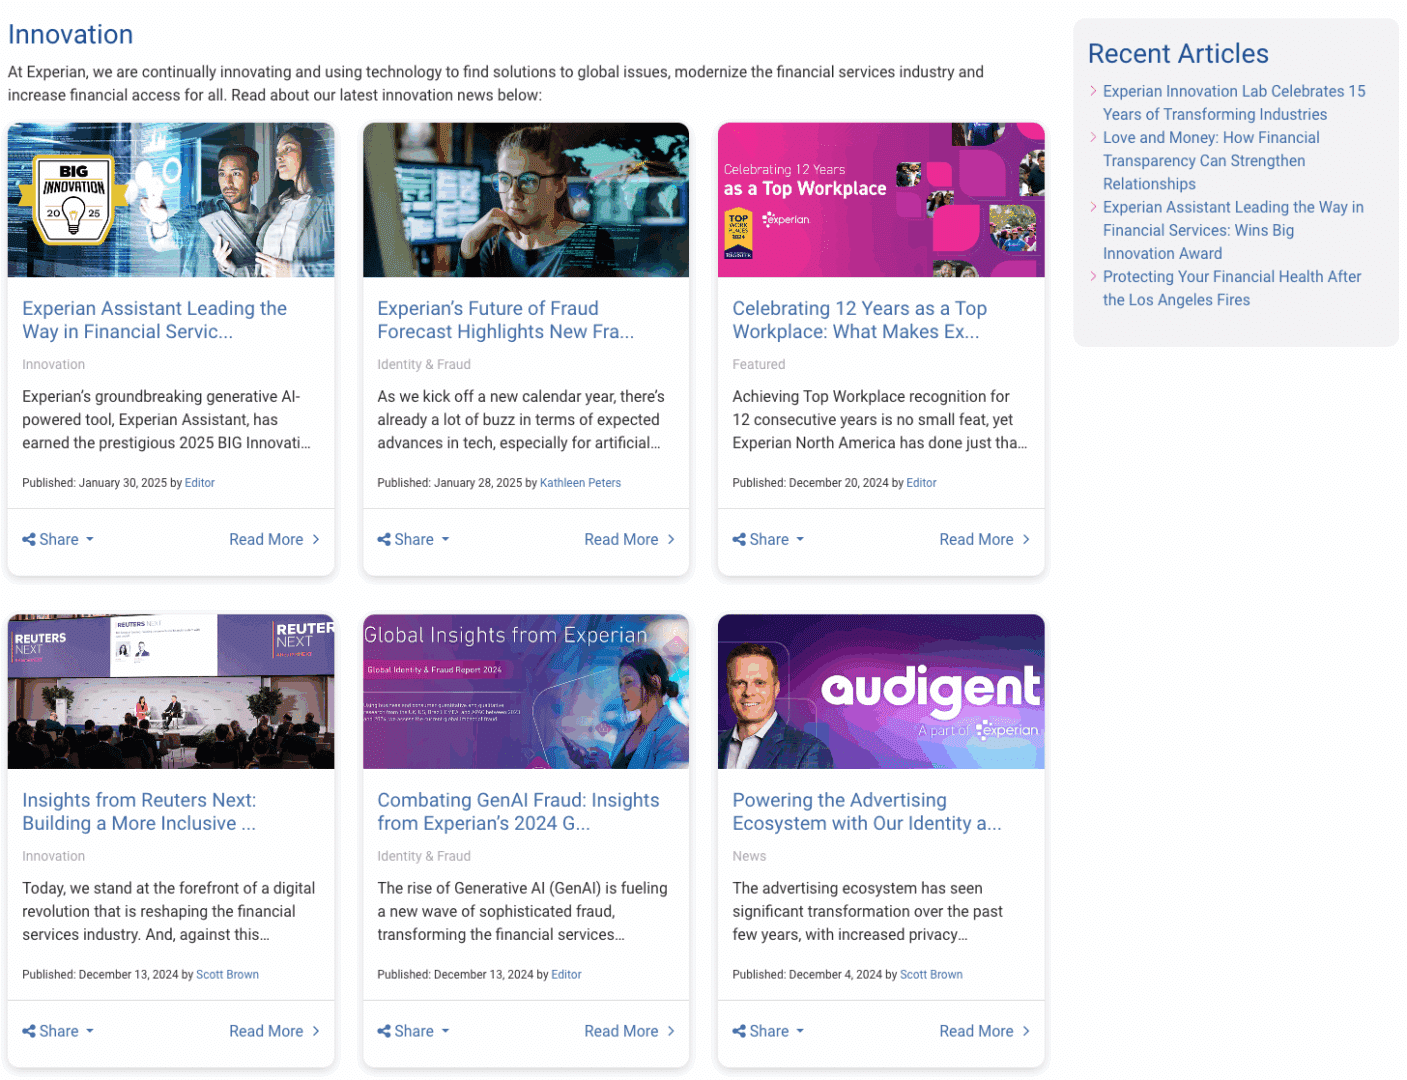Click Read More on Combating GenAI Fraud card
Screen dimensions: 1407x1080
click(x=629, y=1031)
